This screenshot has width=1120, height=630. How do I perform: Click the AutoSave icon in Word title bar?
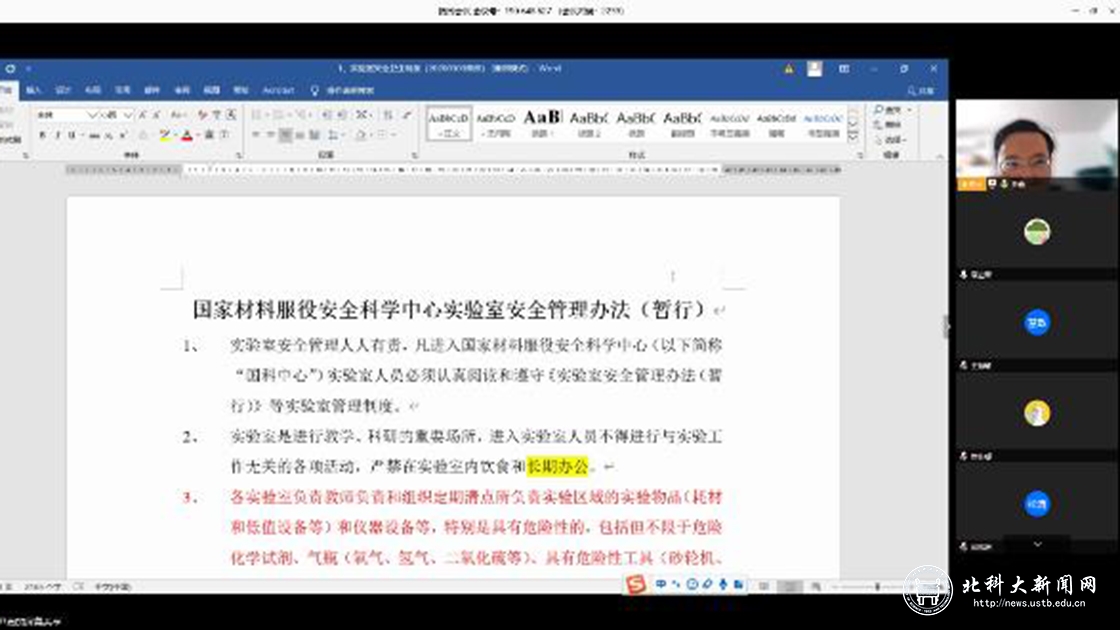[x=10, y=69]
